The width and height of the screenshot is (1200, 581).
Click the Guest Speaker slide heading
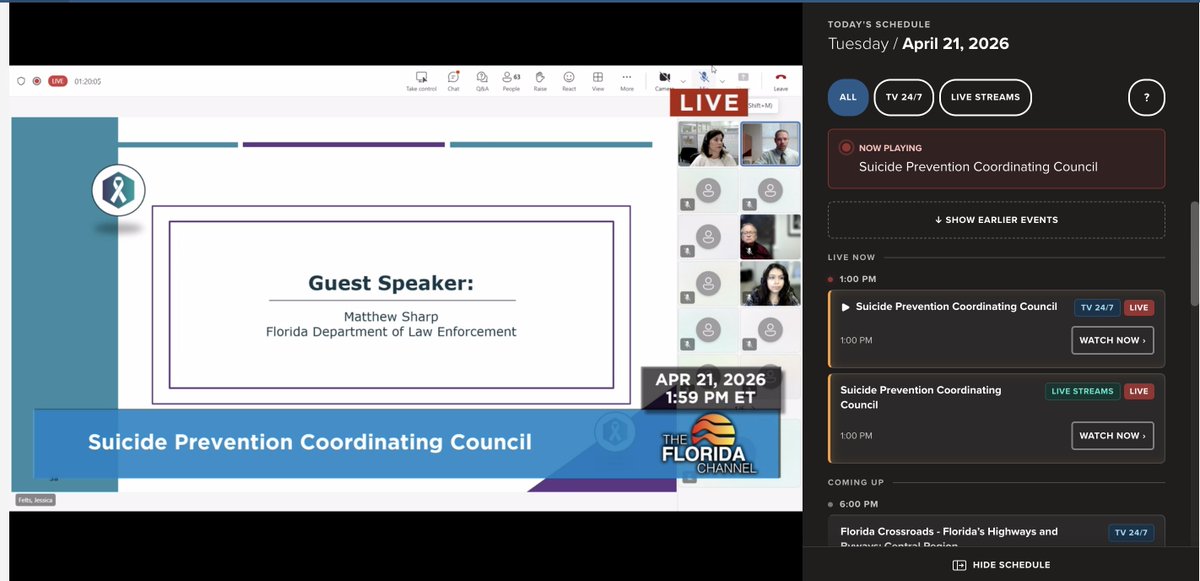coord(391,283)
